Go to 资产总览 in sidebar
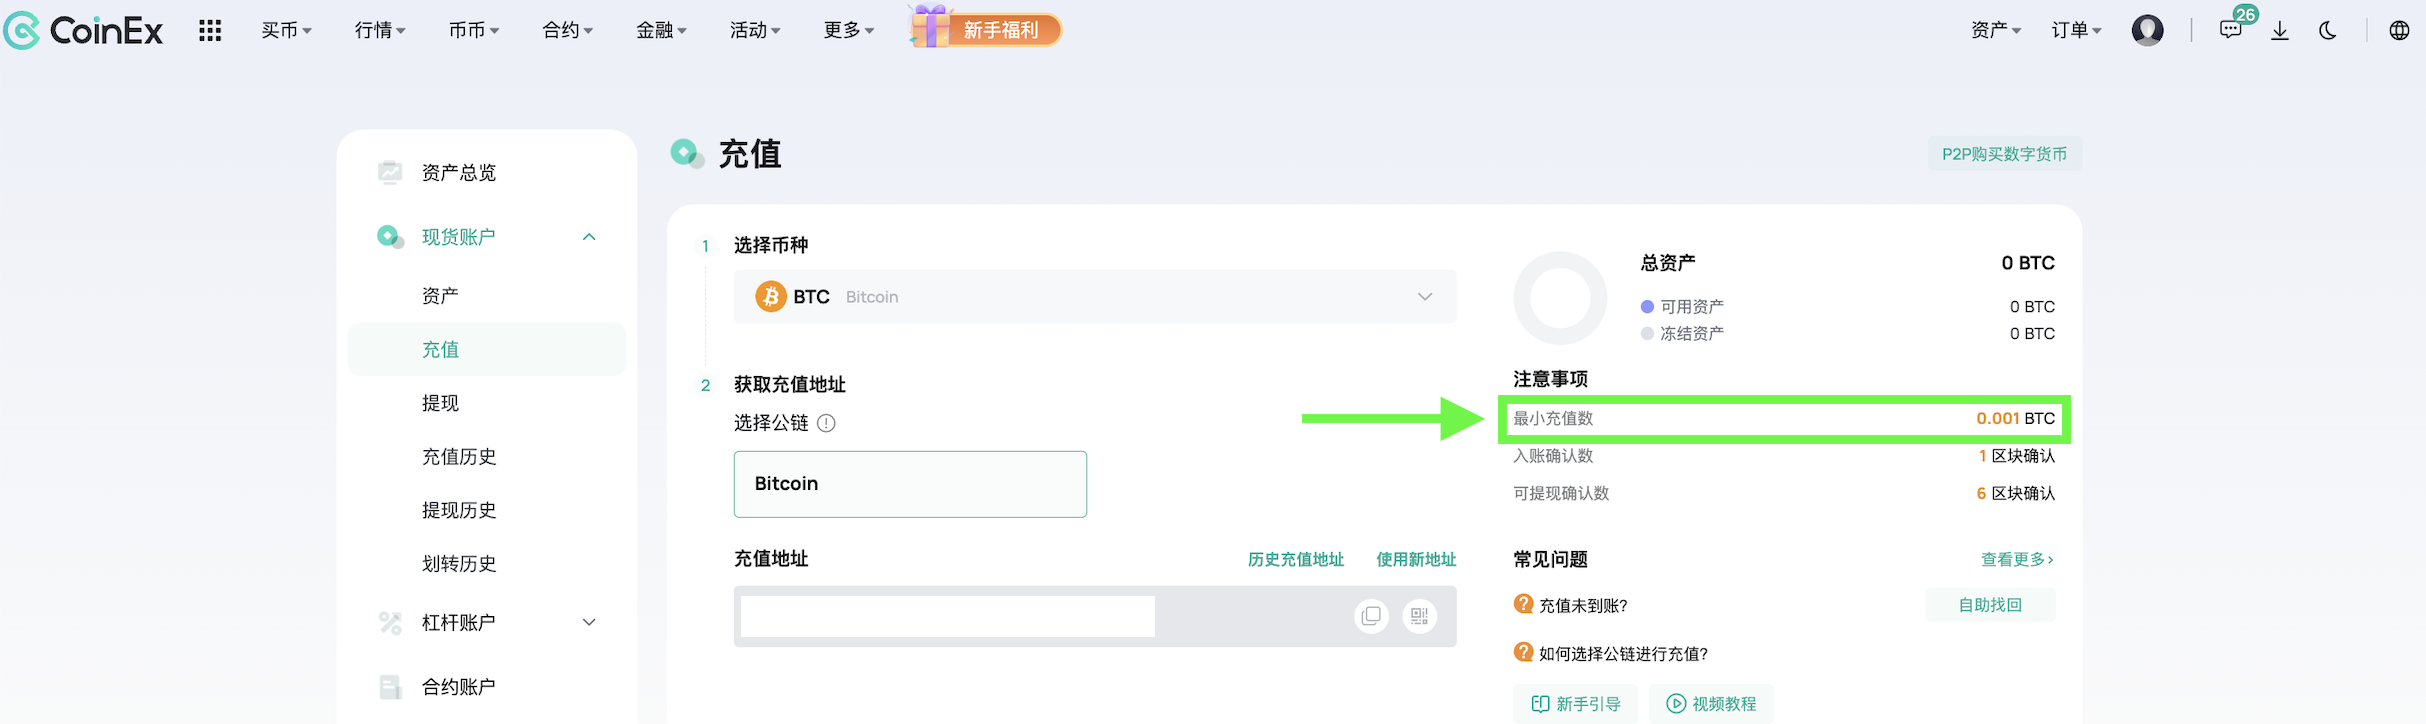This screenshot has height=724, width=2426. pos(459,172)
